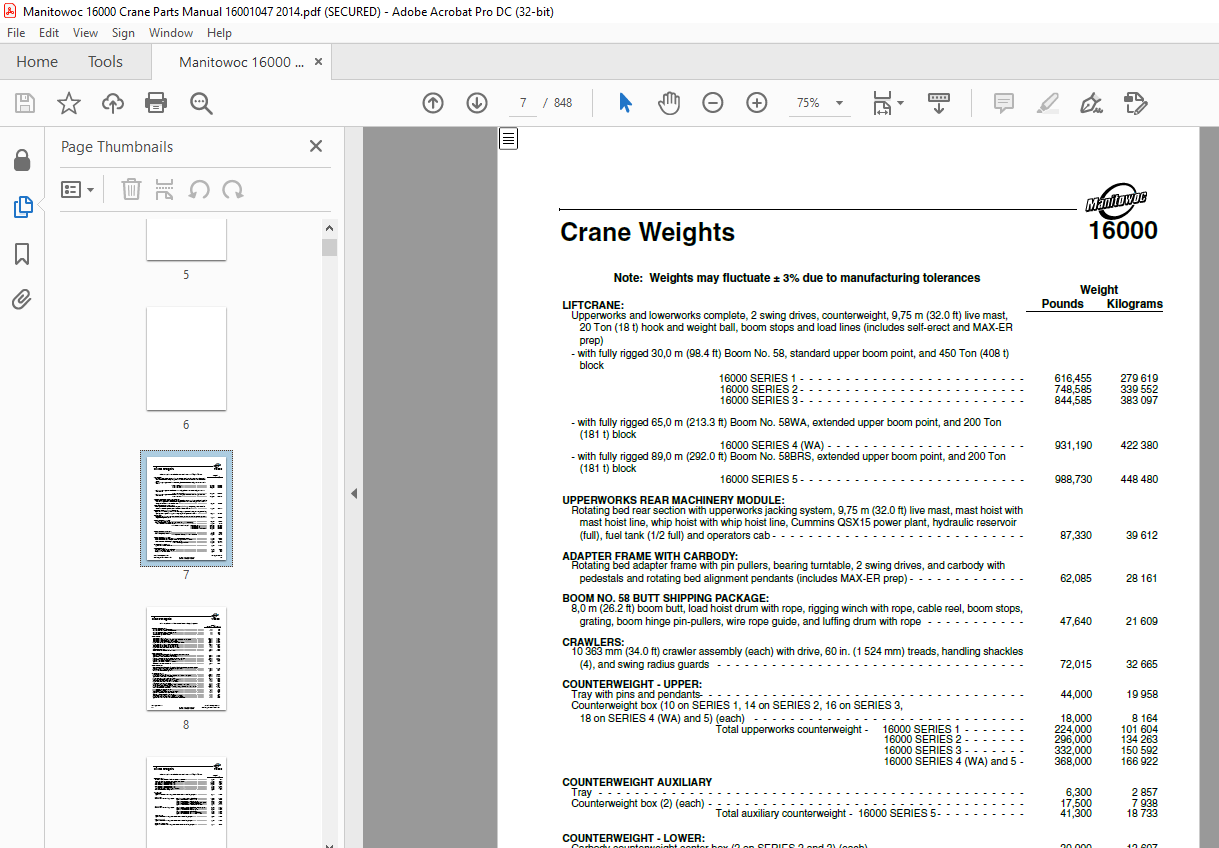
Task: Upload the file to the cloud
Action: pyautogui.click(x=113, y=103)
